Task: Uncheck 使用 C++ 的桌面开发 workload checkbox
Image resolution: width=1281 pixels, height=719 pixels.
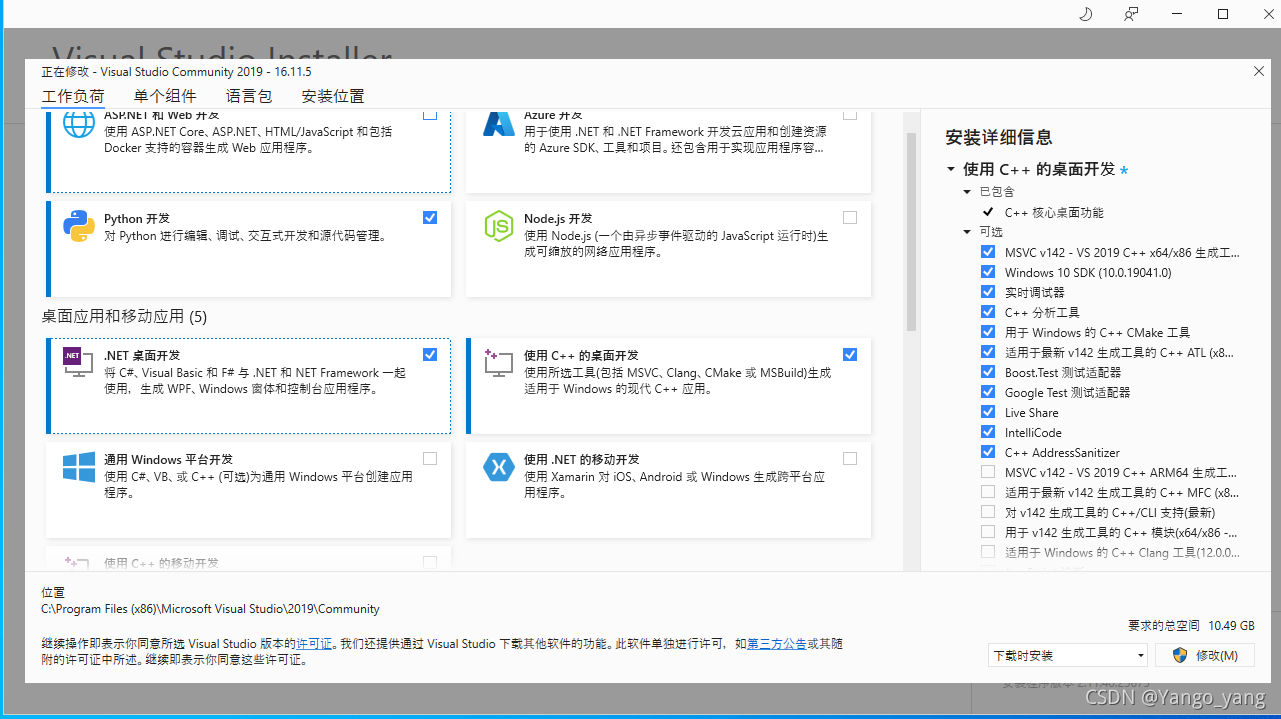Action: 850,354
